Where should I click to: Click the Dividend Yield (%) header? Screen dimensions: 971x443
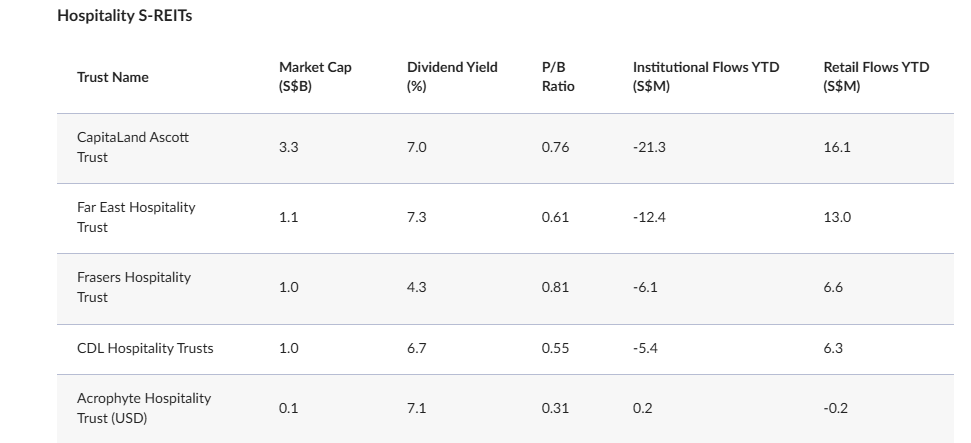tap(451, 77)
